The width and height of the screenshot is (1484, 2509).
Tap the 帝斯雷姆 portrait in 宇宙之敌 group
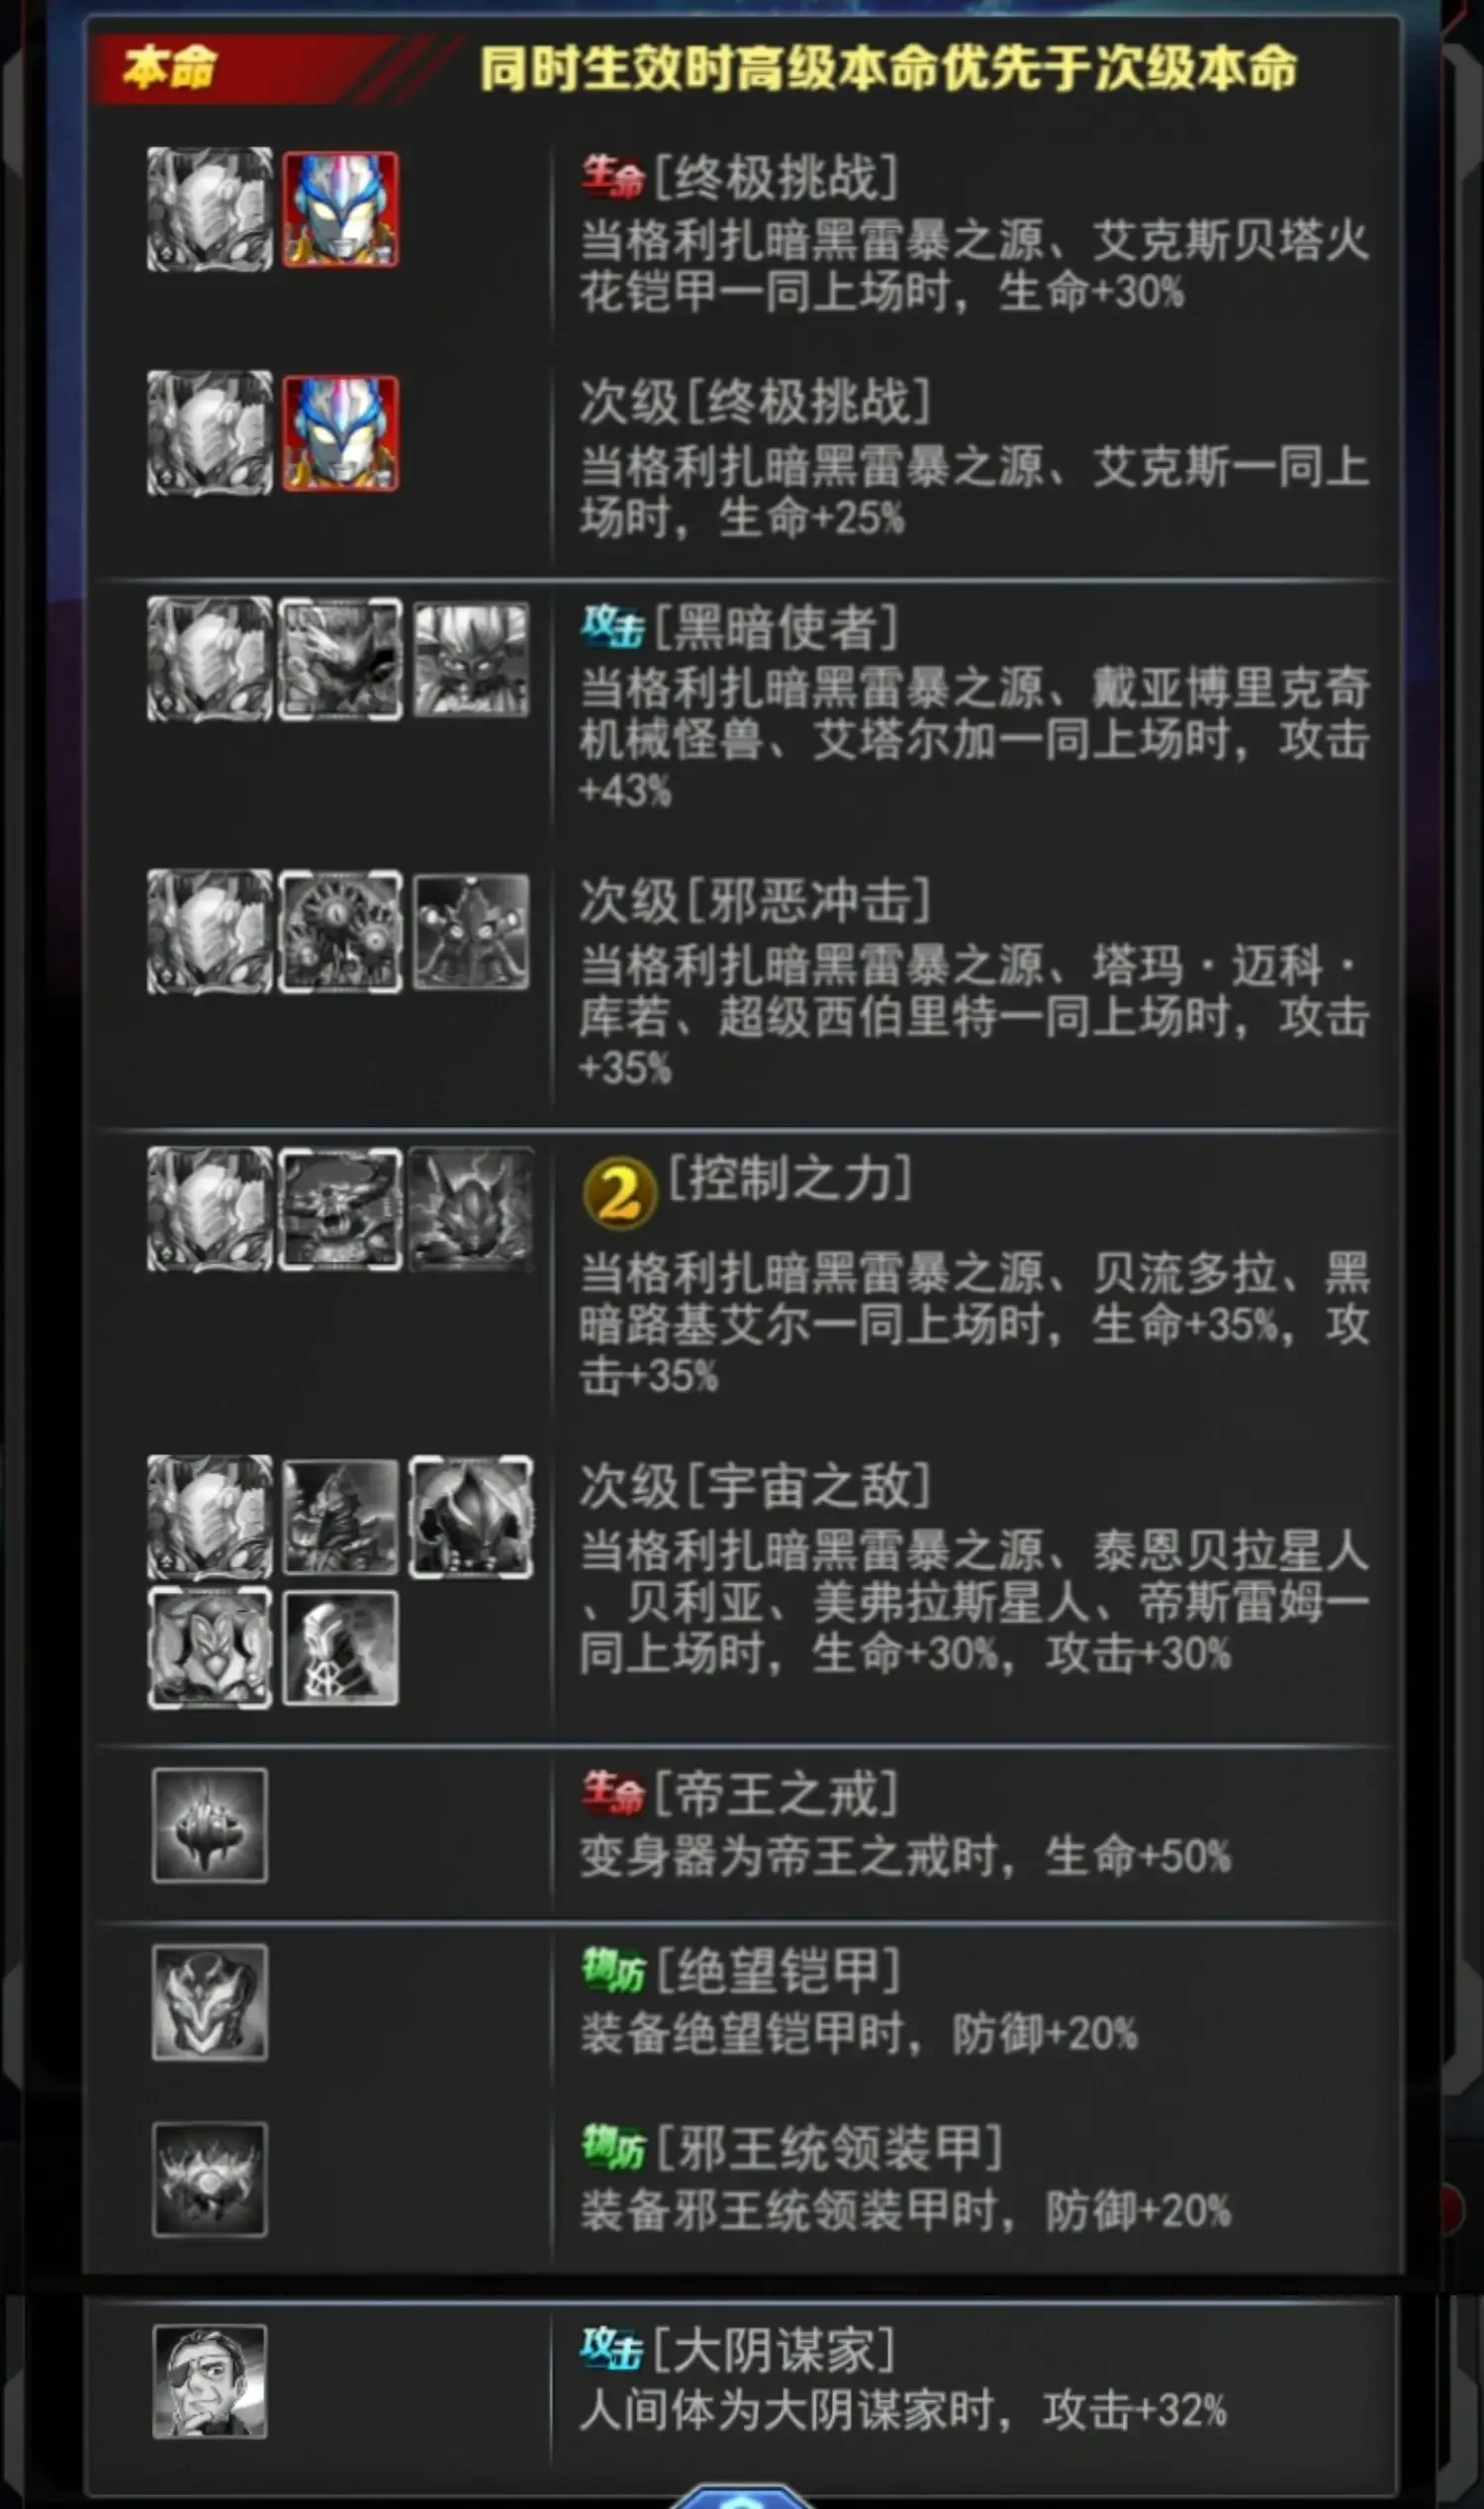coord(340,1647)
